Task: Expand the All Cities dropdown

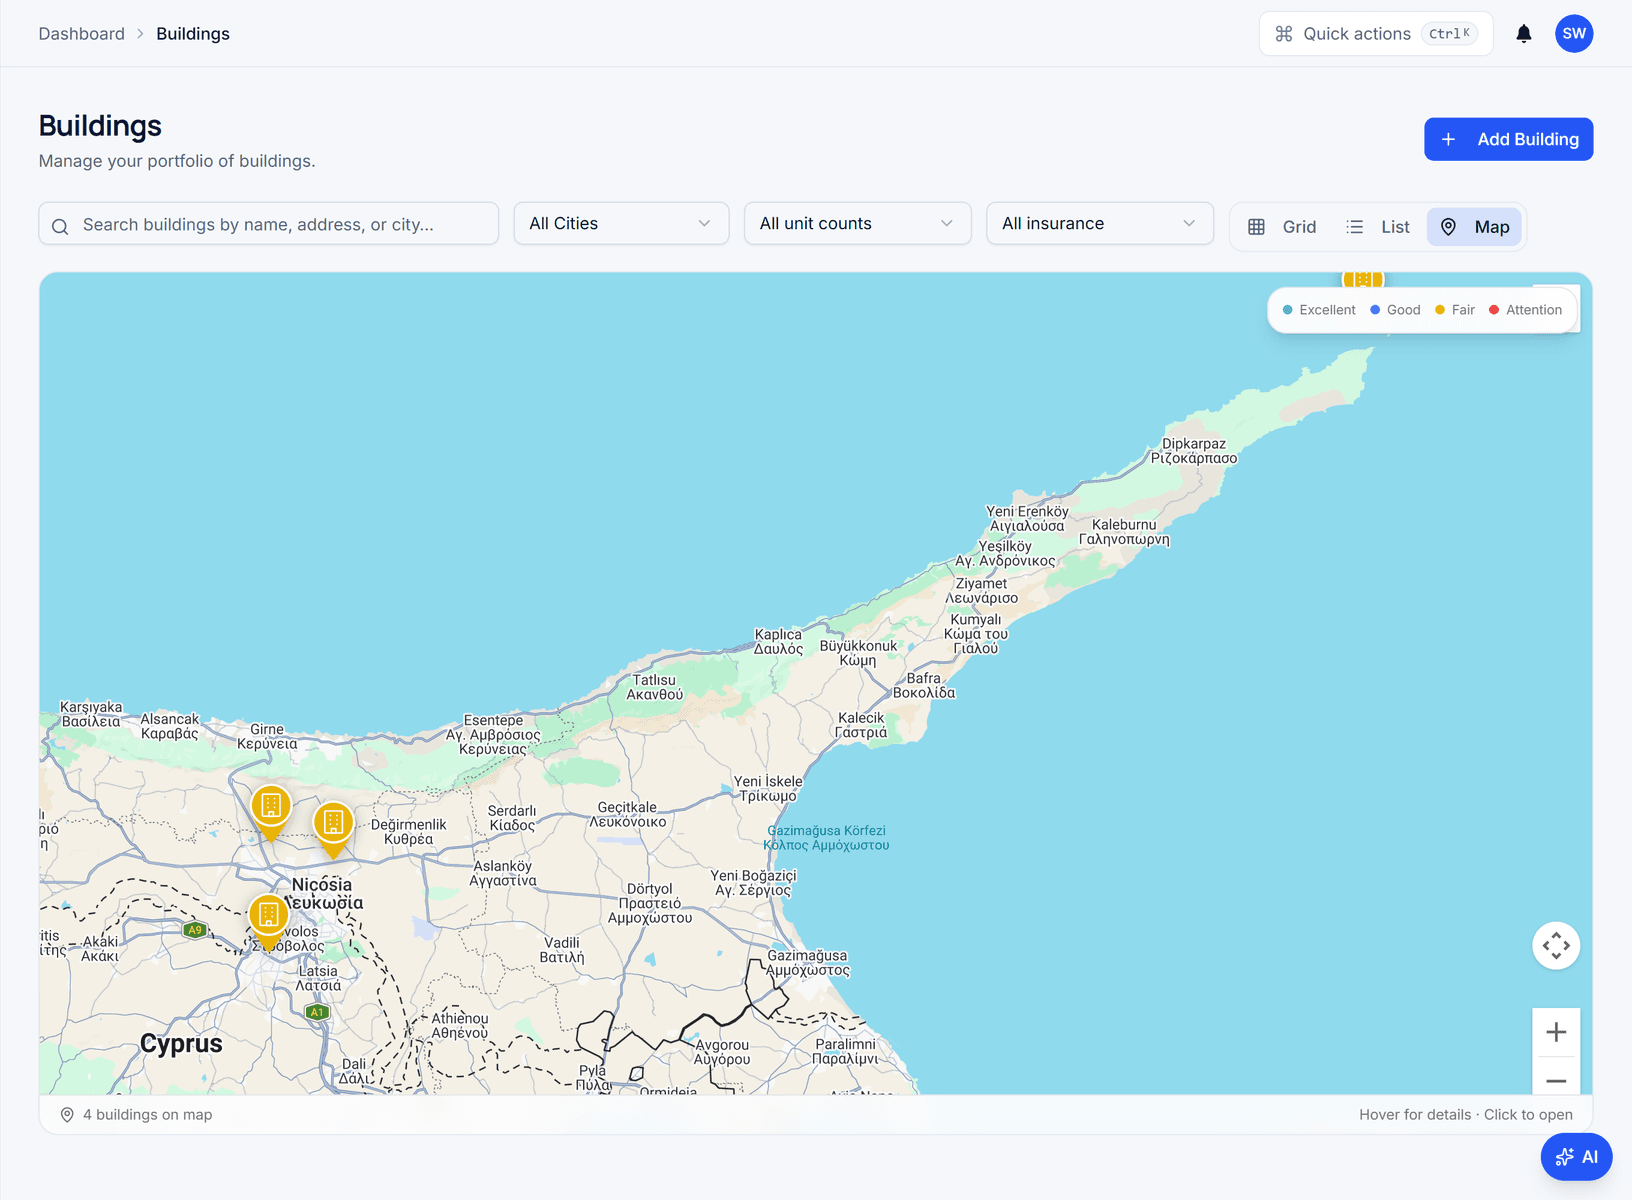Action: 621,224
